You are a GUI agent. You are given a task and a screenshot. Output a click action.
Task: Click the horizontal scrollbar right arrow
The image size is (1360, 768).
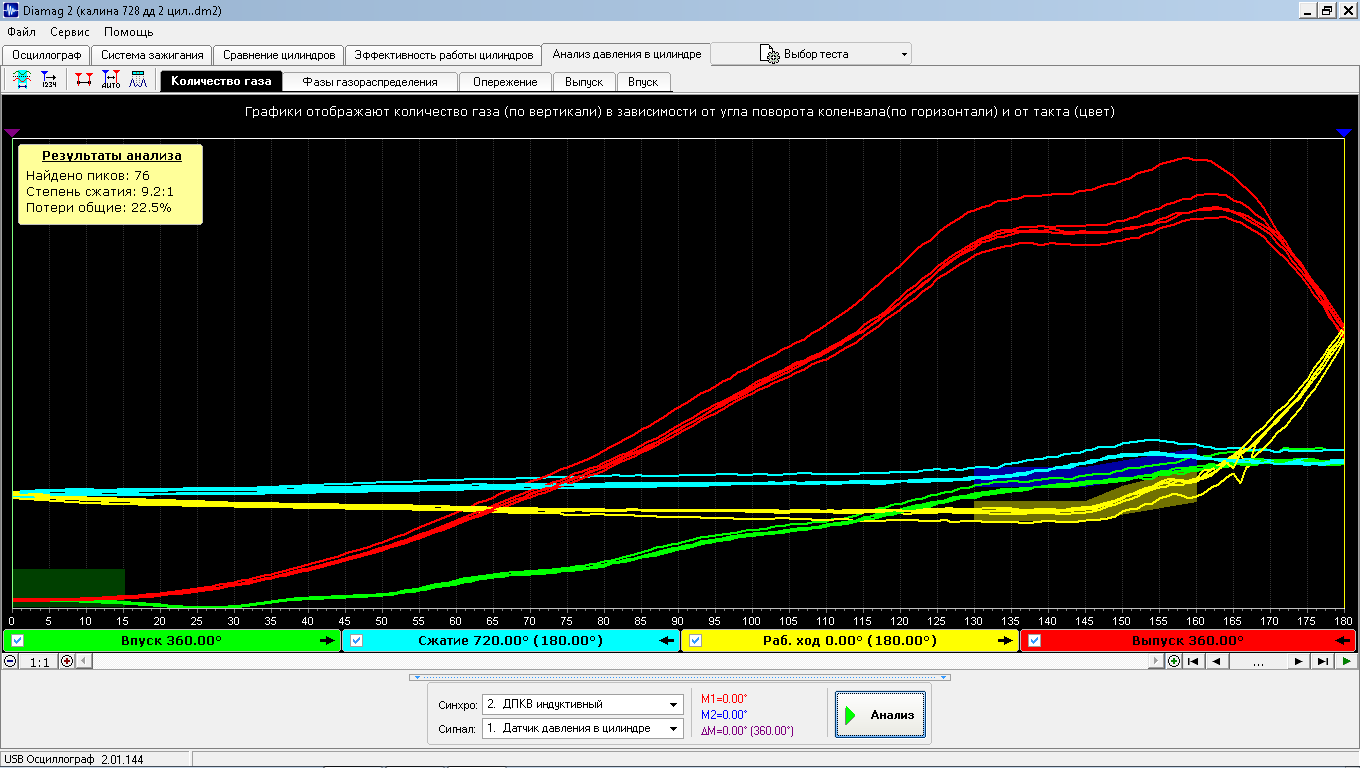[x=1158, y=661]
